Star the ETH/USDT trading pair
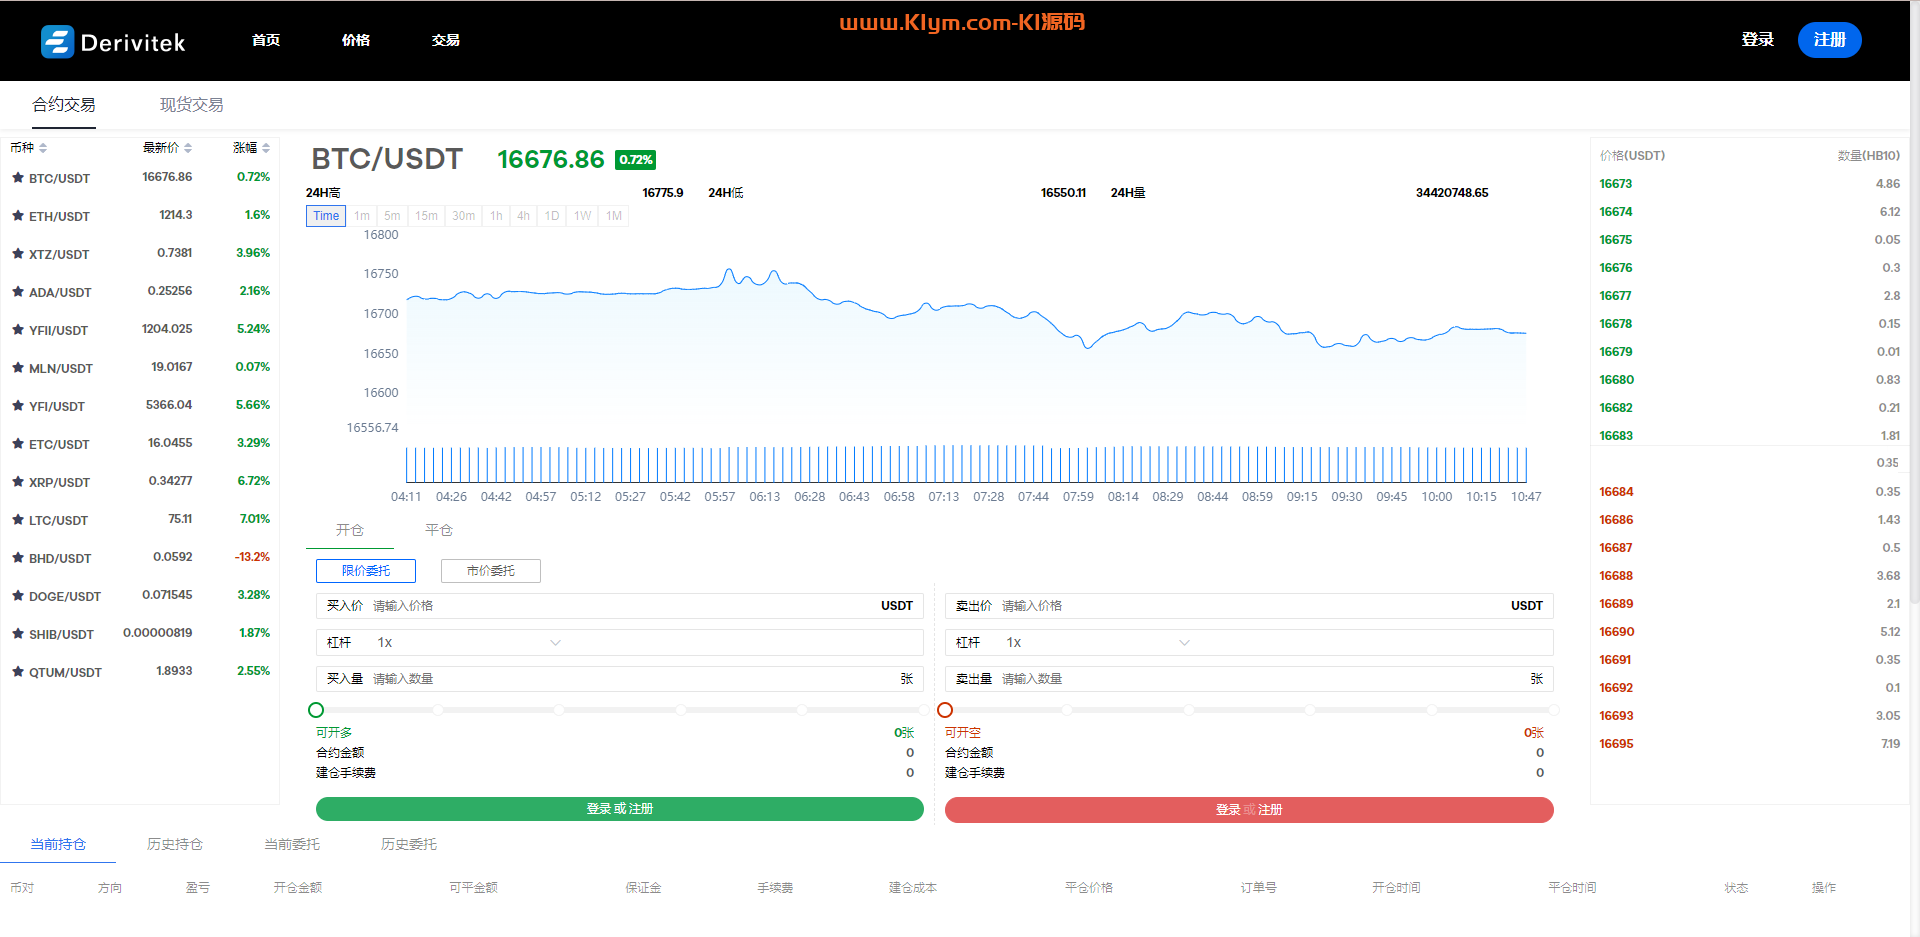1920x937 pixels. click(18, 216)
